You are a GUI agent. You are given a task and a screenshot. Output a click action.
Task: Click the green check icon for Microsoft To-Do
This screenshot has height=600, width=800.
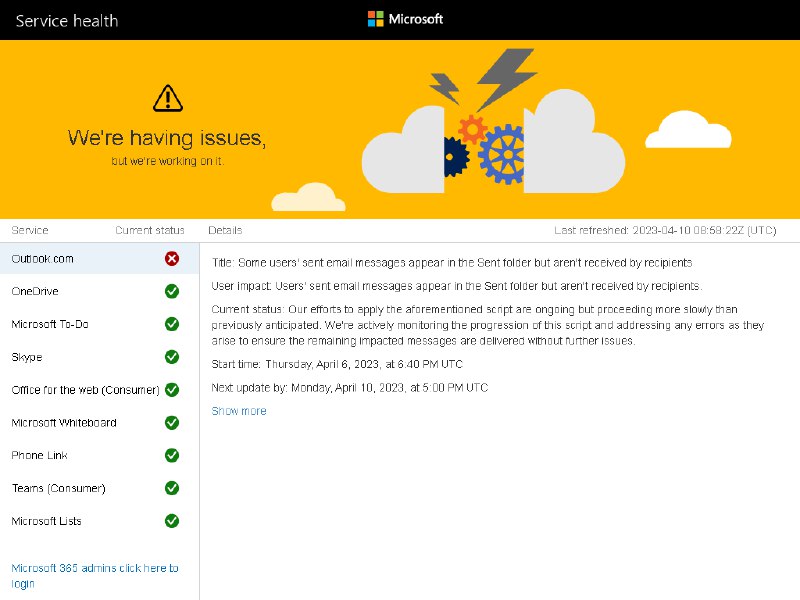point(172,324)
